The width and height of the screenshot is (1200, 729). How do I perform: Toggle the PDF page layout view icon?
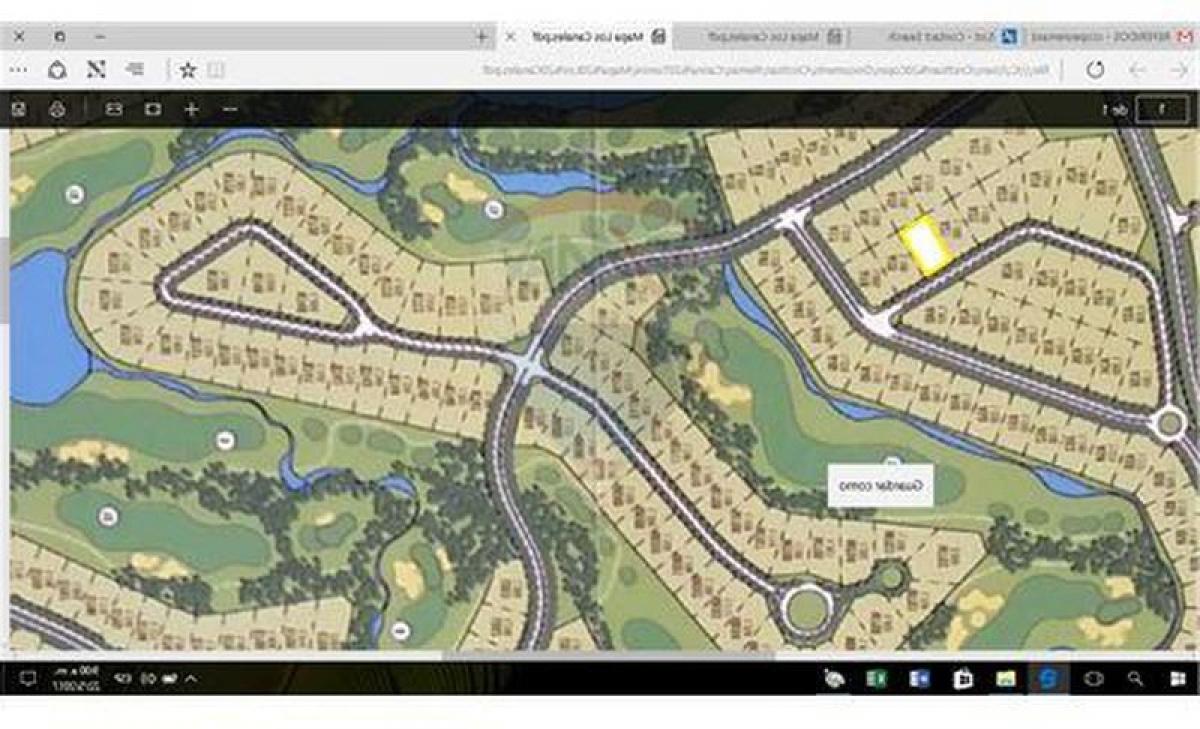click(x=114, y=108)
